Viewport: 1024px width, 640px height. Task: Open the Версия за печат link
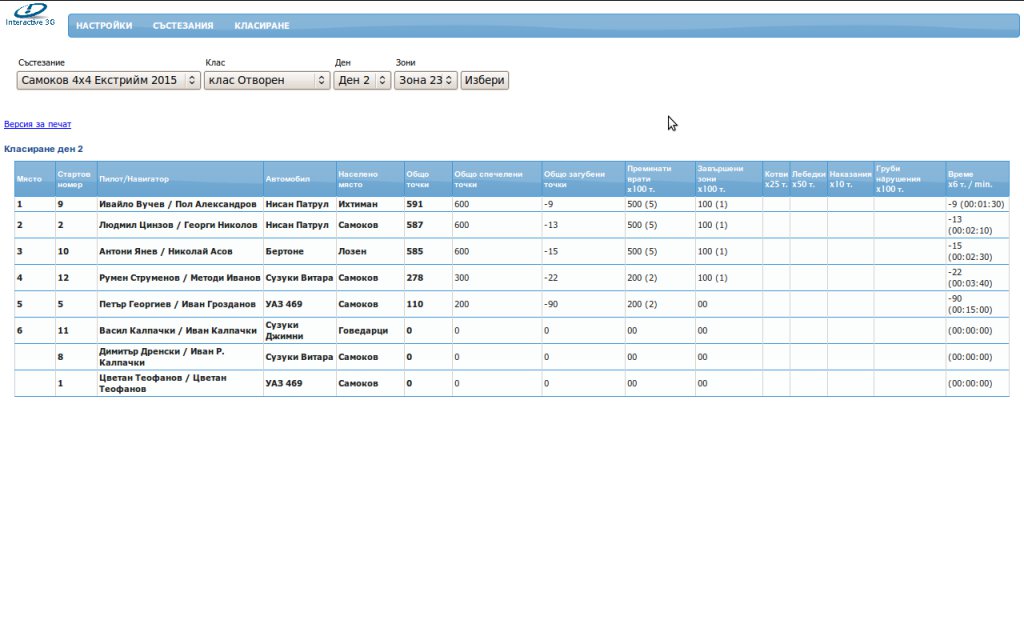[38, 125]
